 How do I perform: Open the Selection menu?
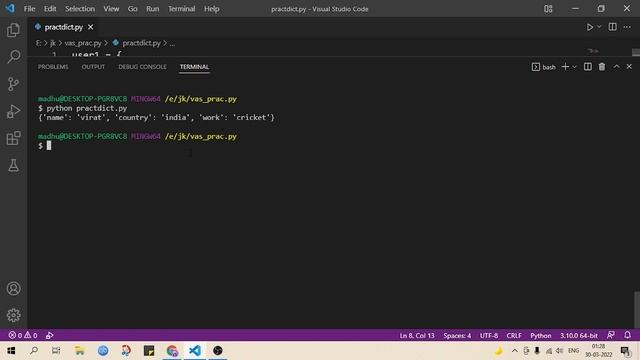click(80, 9)
